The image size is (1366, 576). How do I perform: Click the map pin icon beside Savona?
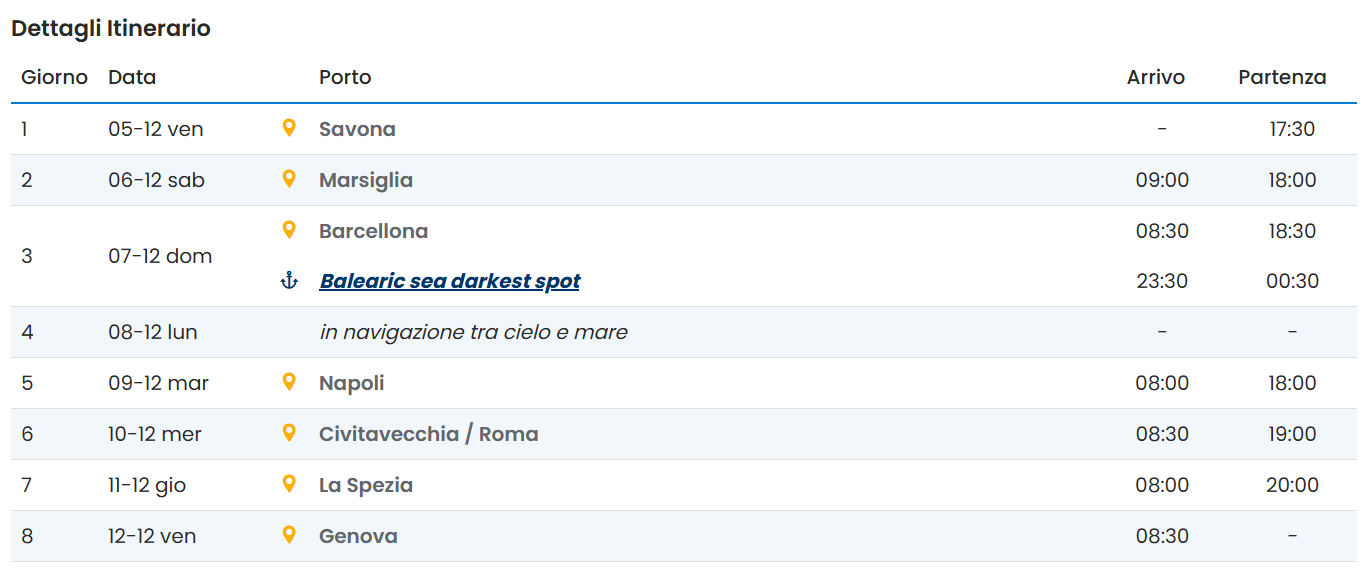289,128
